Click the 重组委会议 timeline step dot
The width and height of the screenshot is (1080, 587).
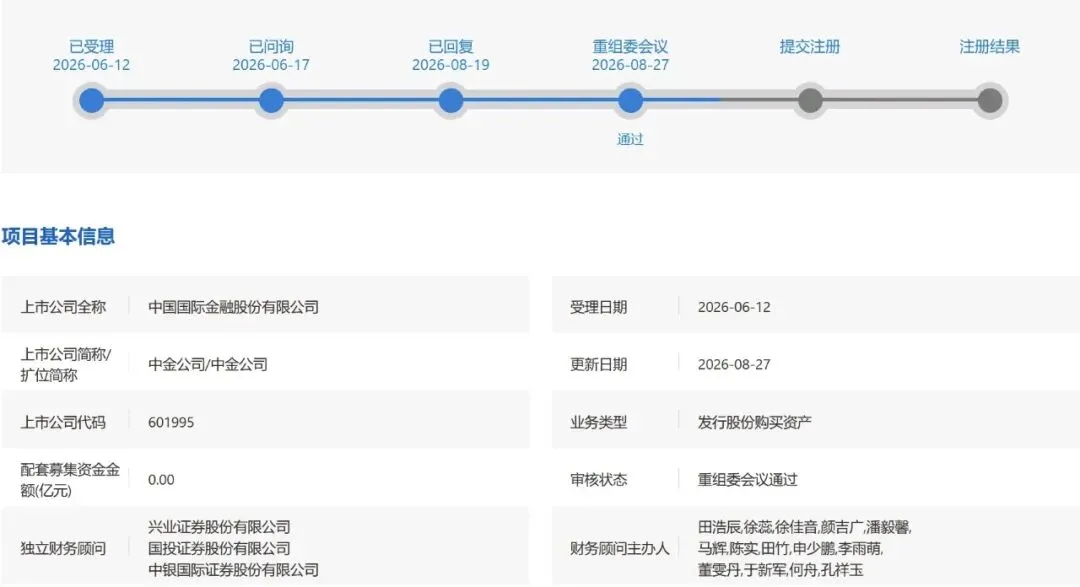point(630,101)
